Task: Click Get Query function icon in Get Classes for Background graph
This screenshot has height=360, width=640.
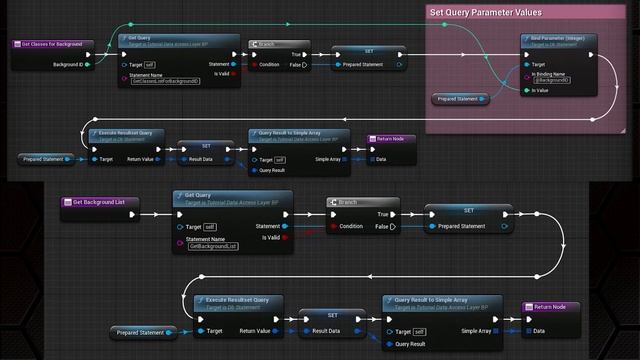Action: click(124, 38)
